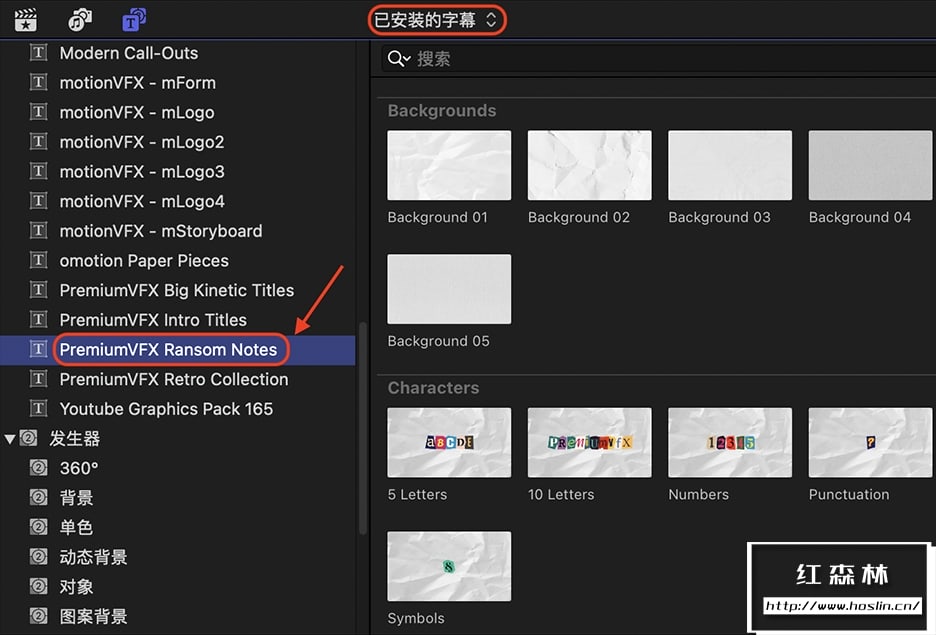
Task: Select the 单色 generator category
Action: 76,528
